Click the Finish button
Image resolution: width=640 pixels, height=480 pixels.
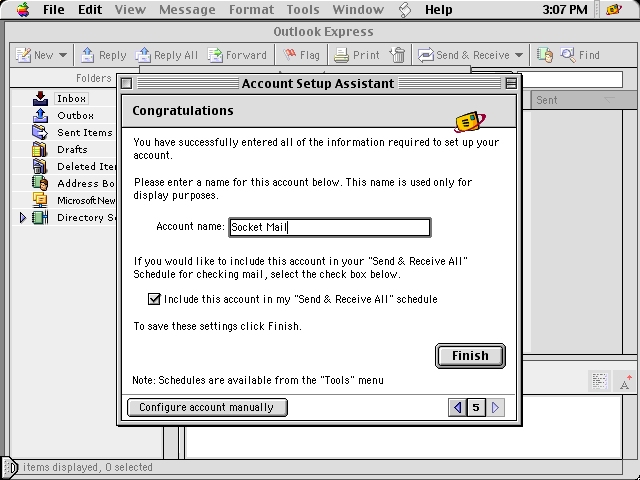(x=470, y=356)
